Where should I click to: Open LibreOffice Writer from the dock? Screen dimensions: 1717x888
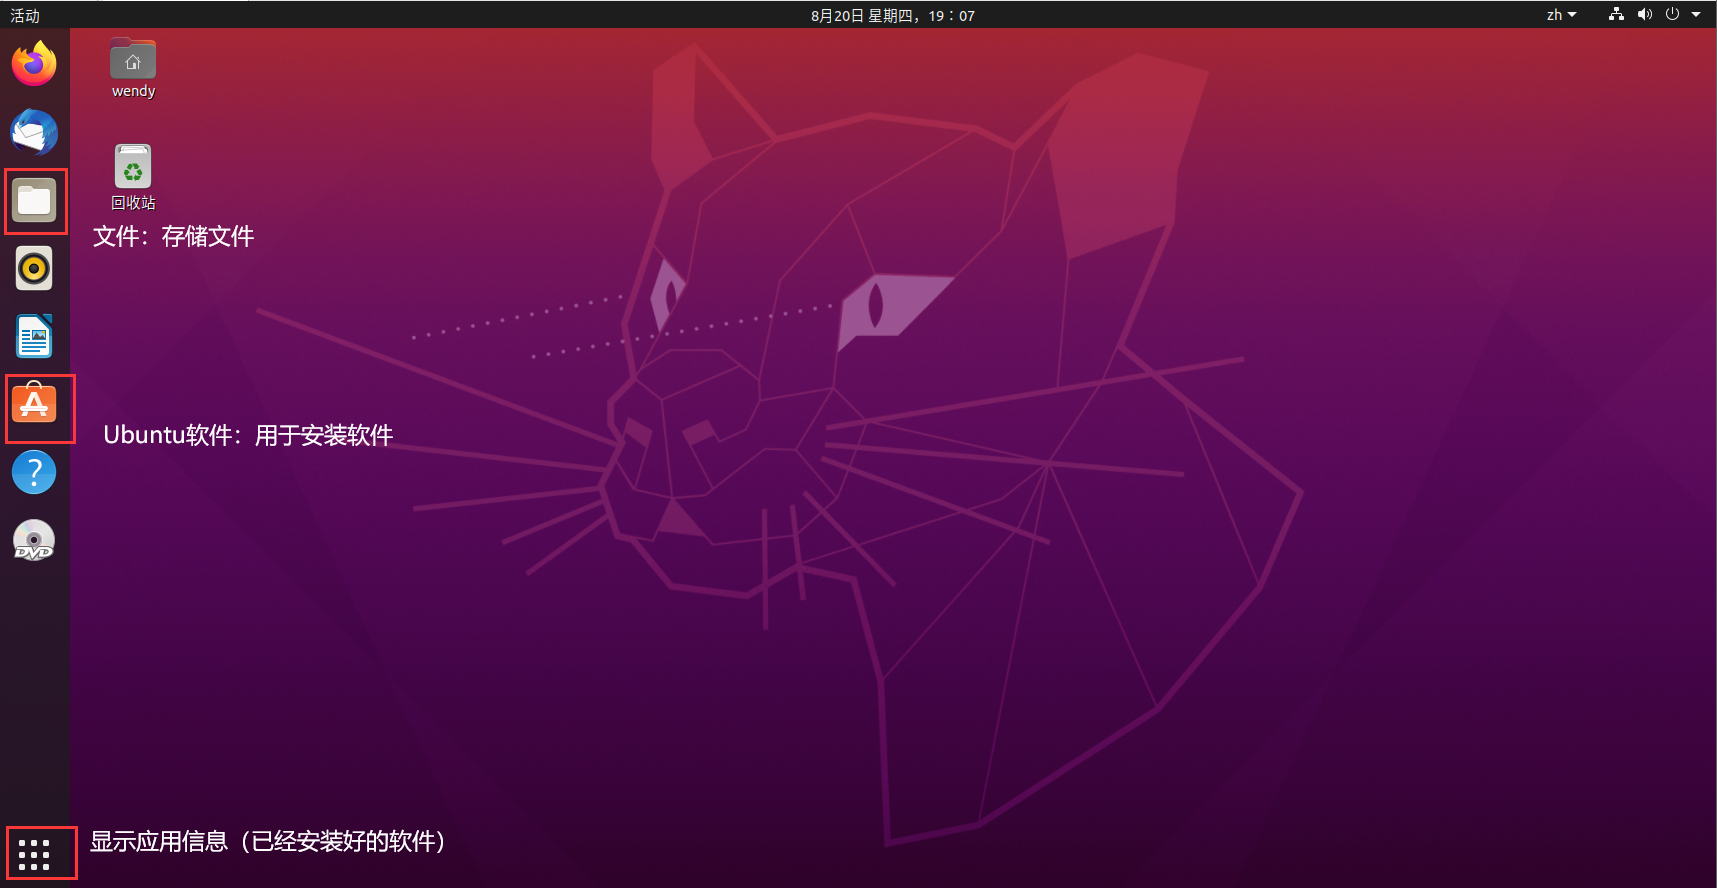34,336
